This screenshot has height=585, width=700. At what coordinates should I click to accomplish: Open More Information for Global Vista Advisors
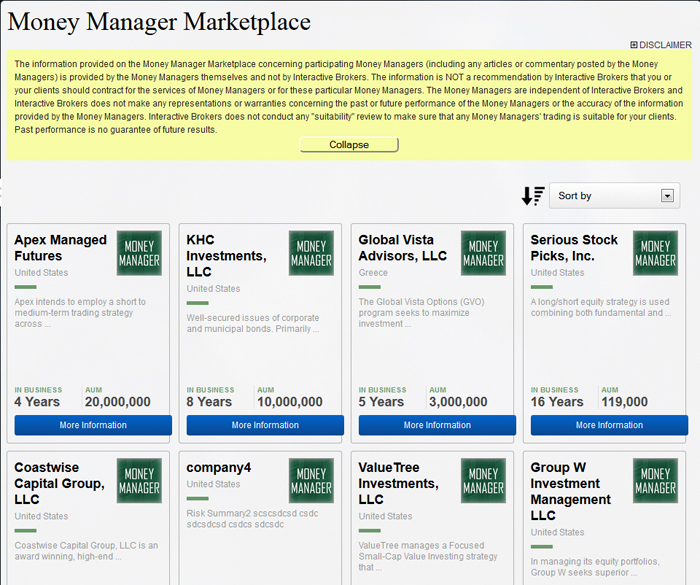tap(437, 425)
